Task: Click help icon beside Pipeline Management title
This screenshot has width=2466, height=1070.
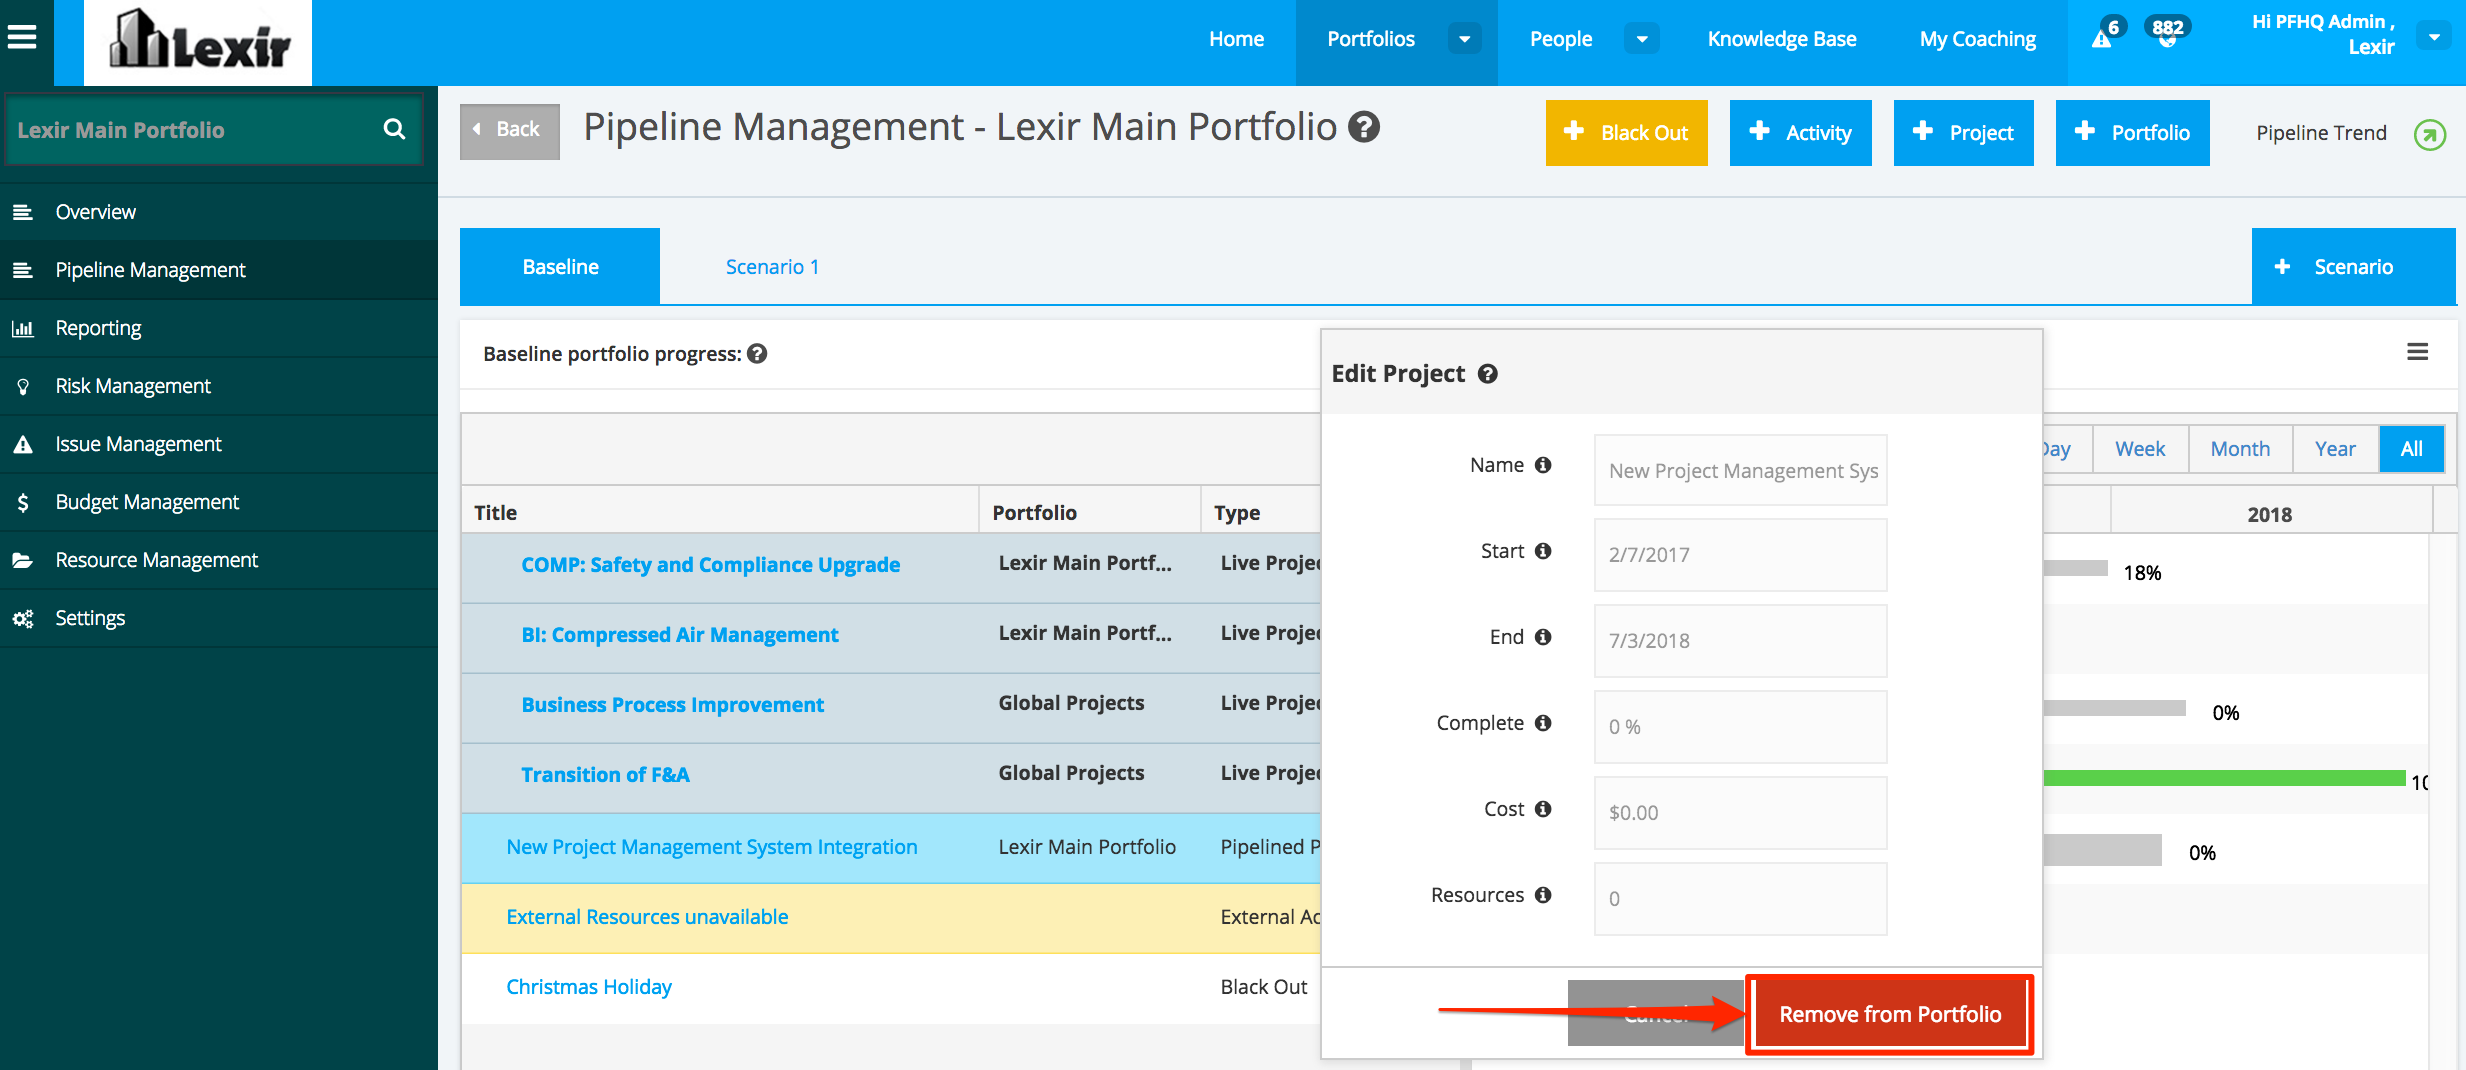Action: [1364, 127]
